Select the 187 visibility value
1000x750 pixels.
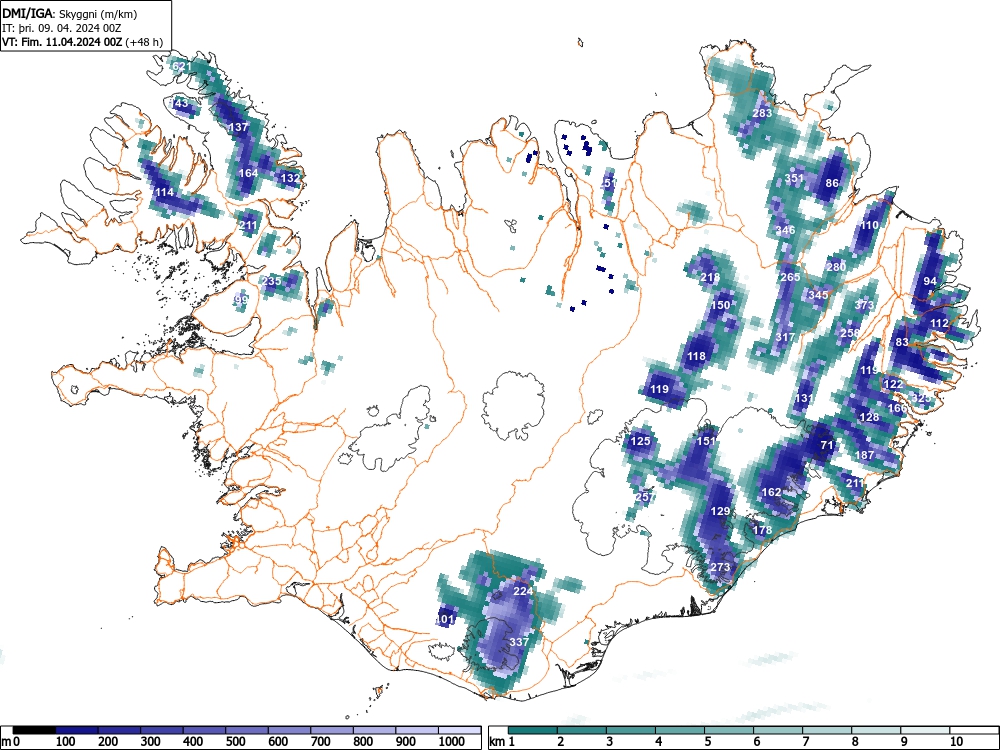[865, 455]
